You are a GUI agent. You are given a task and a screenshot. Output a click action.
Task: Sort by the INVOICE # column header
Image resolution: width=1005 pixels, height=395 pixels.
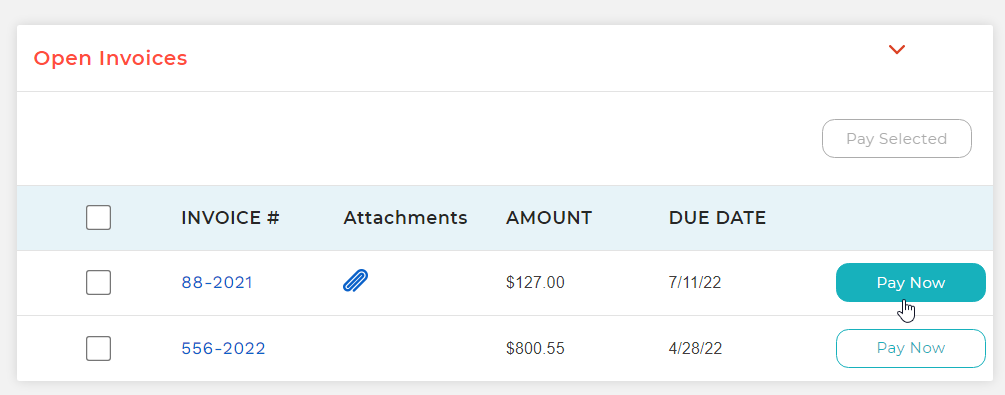pos(230,218)
